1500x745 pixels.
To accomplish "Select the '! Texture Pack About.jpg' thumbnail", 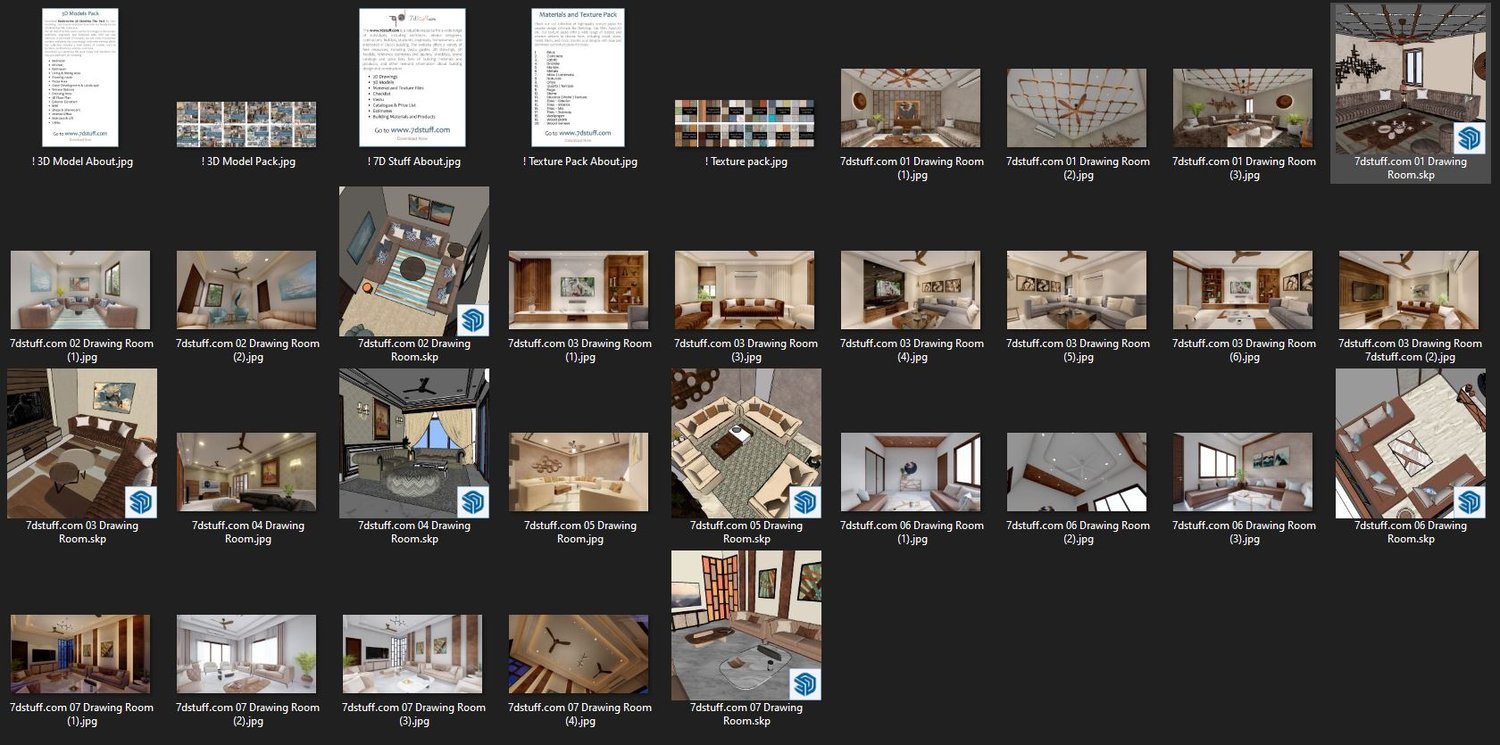I will (578, 77).
